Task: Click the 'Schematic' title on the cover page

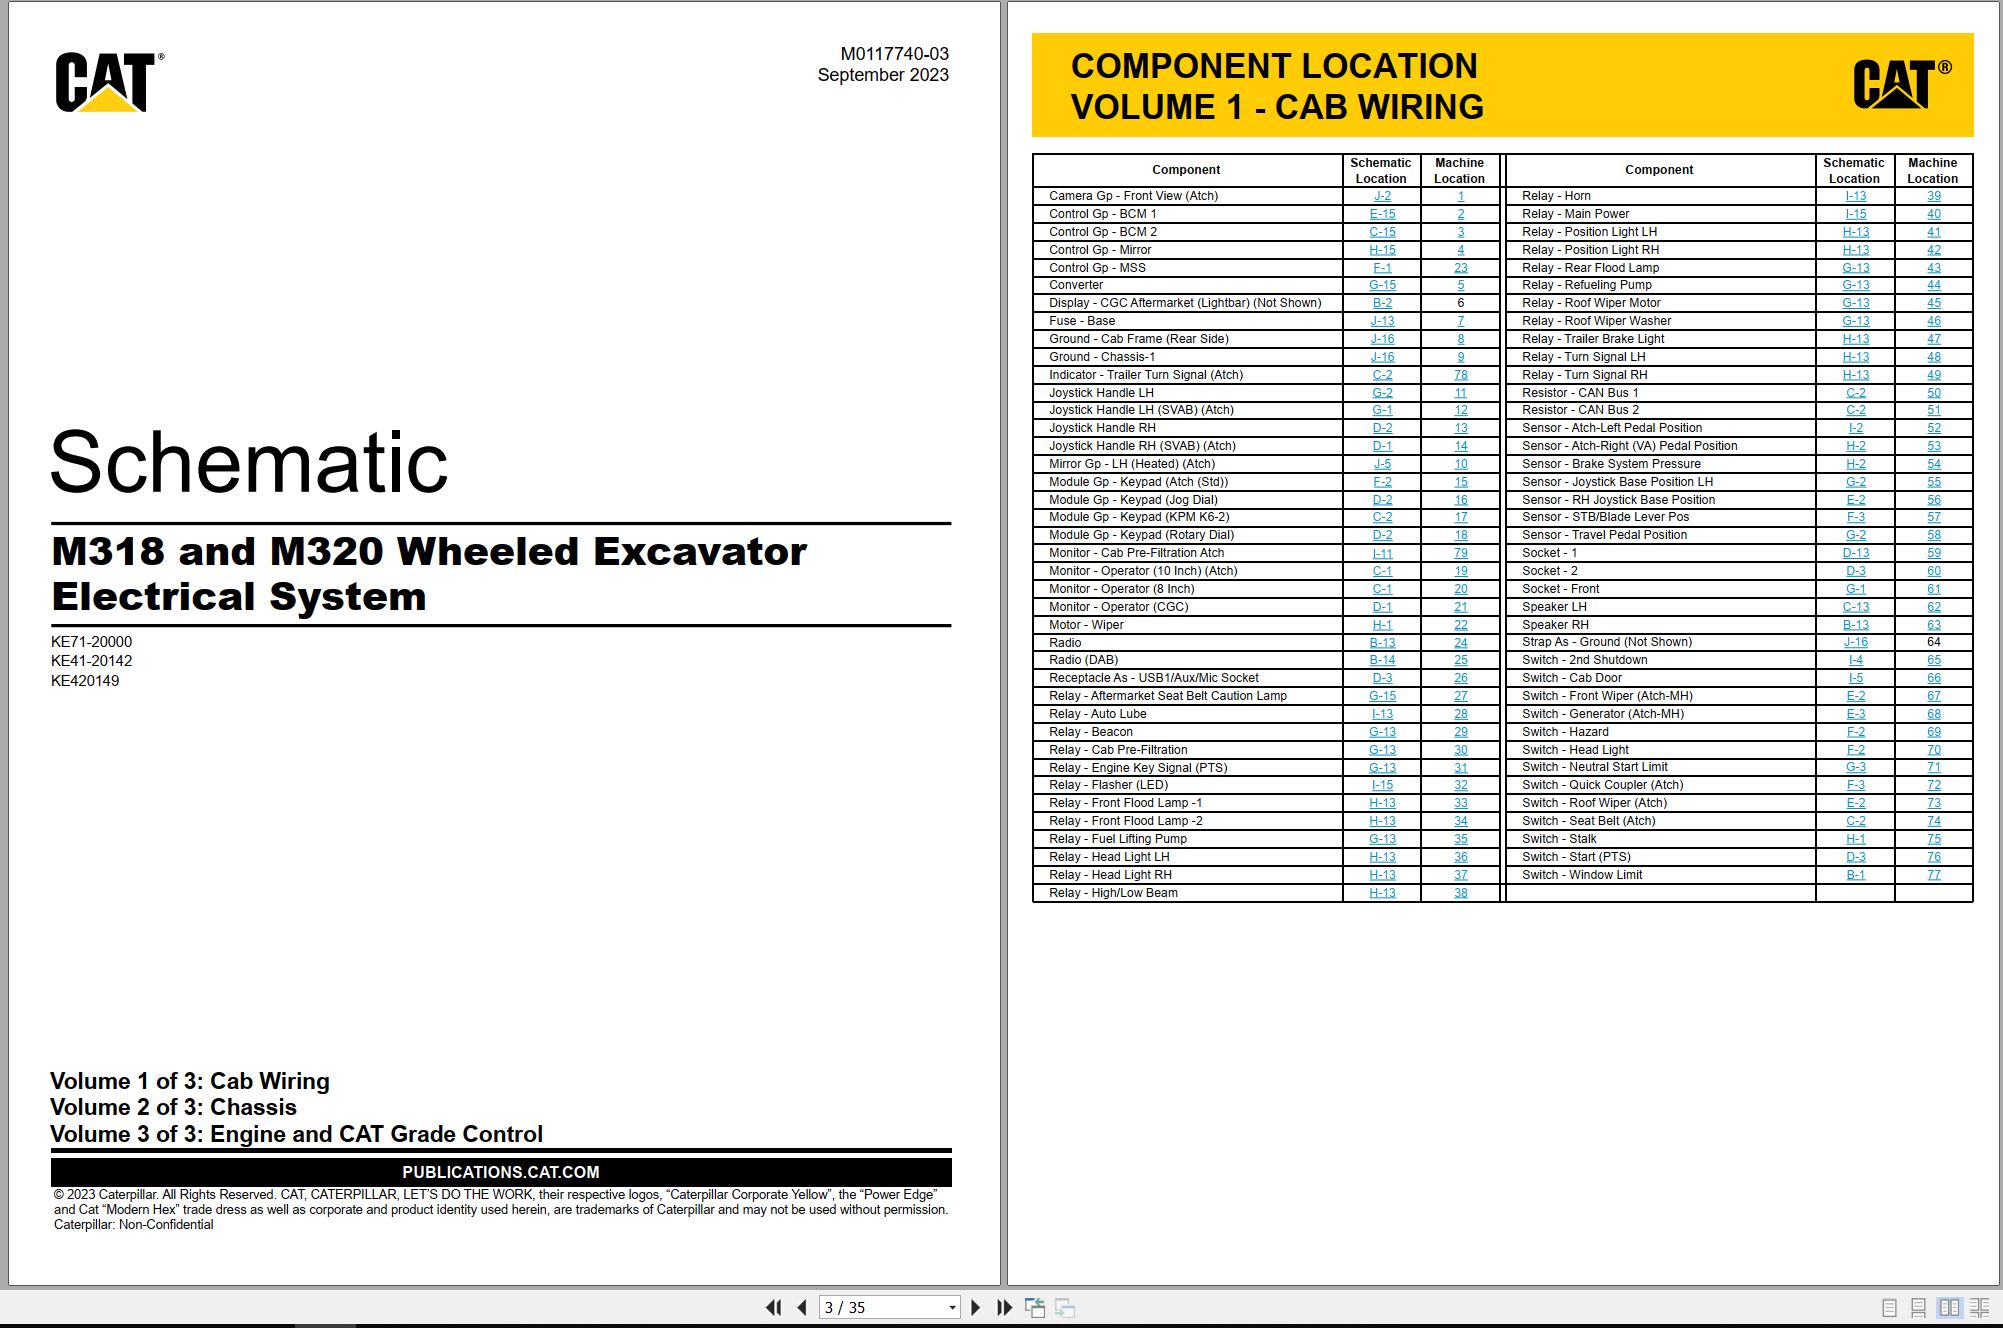Action: [x=249, y=462]
